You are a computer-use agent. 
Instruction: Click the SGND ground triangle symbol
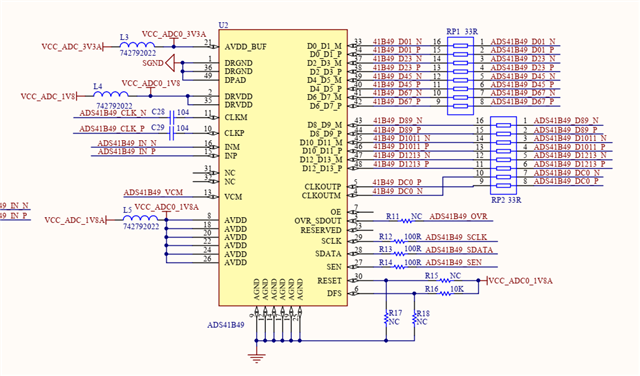pos(170,63)
